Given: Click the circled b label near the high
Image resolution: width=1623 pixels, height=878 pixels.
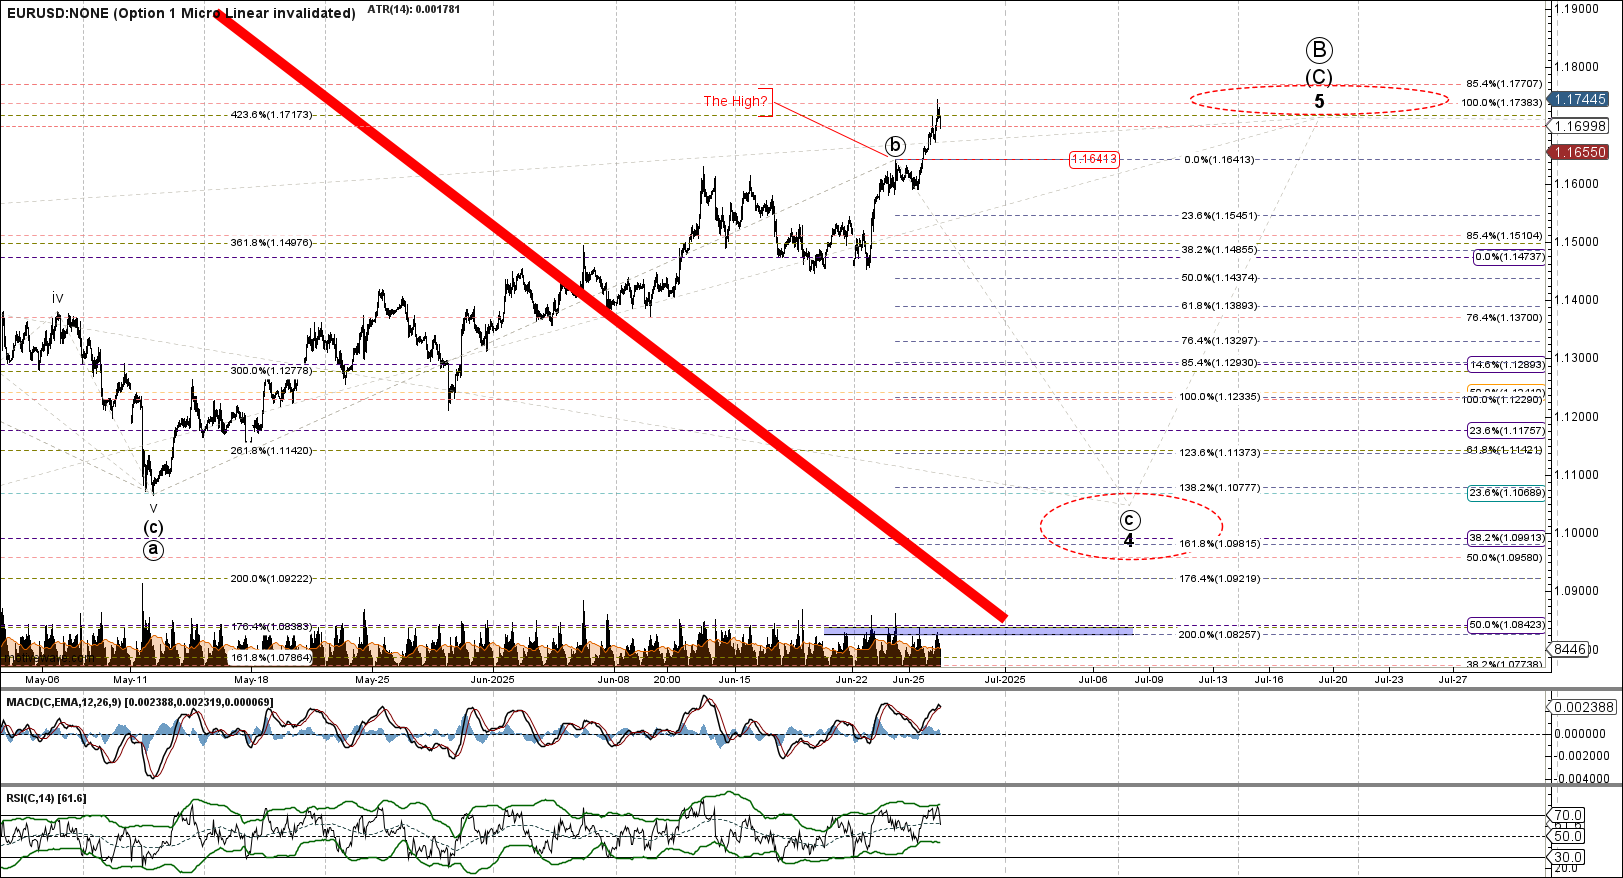Looking at the screenshot, I should coord(896,145).
